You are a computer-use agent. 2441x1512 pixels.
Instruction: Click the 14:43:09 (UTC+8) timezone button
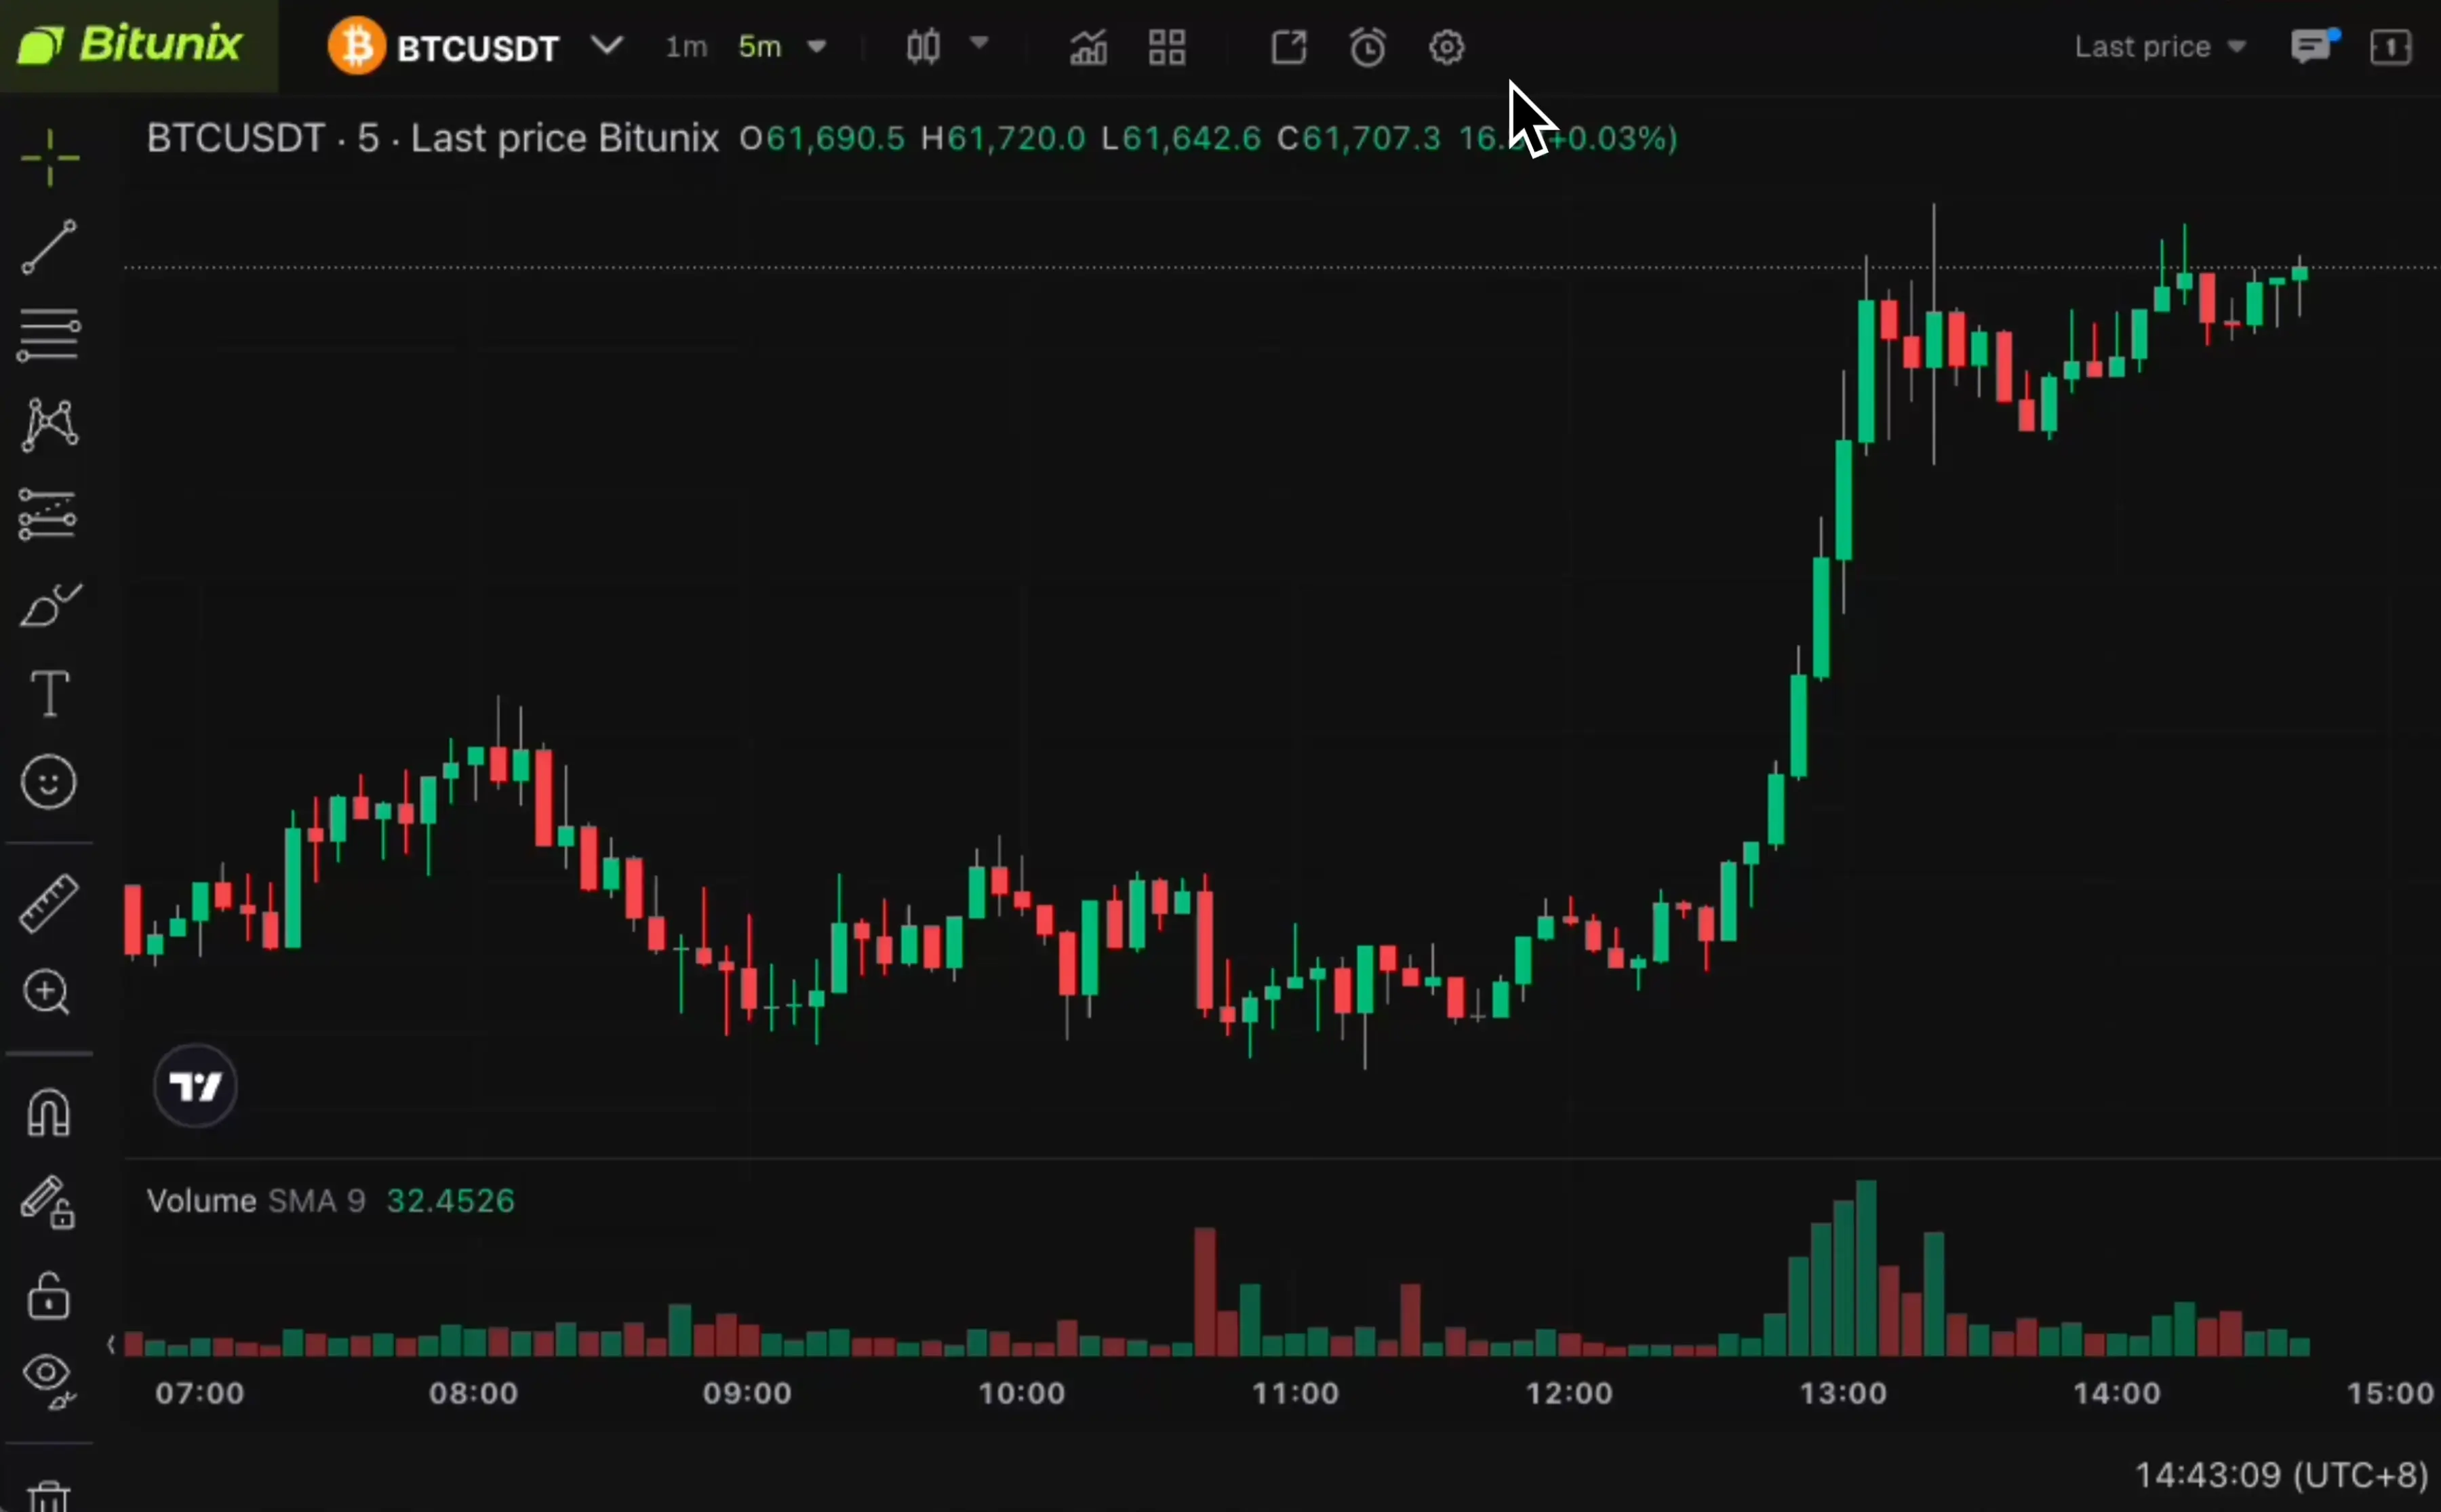(2281, 1475)
